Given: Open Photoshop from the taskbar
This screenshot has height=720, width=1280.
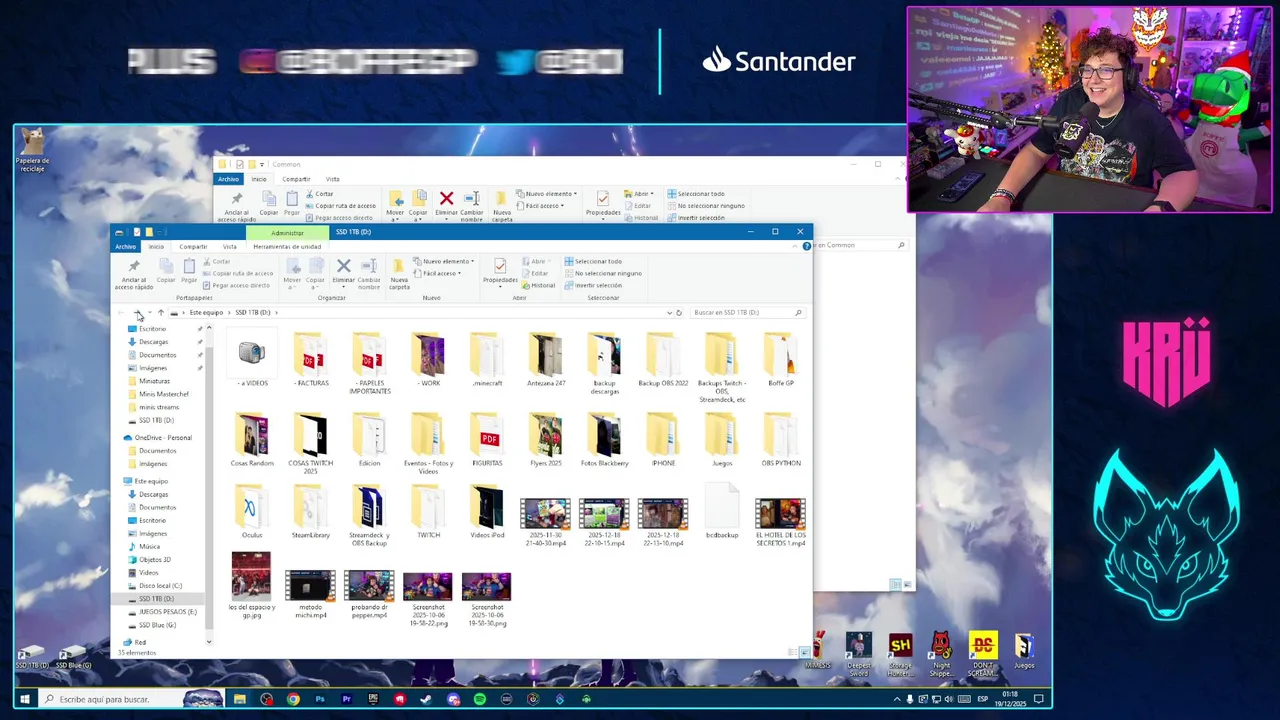Looking at the screenshot, I should [x=320, y=699].
